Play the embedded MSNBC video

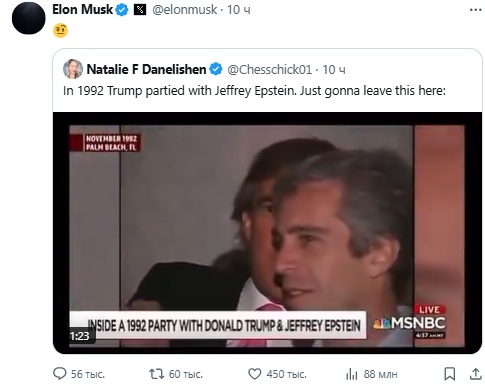[x=267, y=233]
